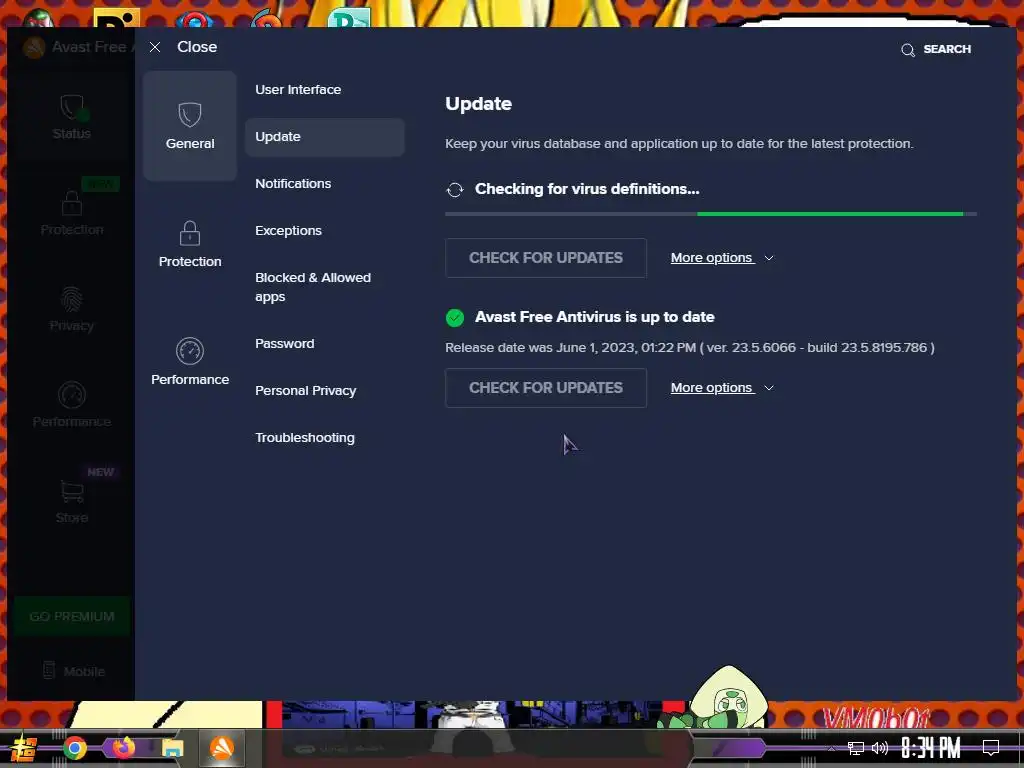
Task: Open Mobile in the dimmed sidebar
Action: [73, 671]
